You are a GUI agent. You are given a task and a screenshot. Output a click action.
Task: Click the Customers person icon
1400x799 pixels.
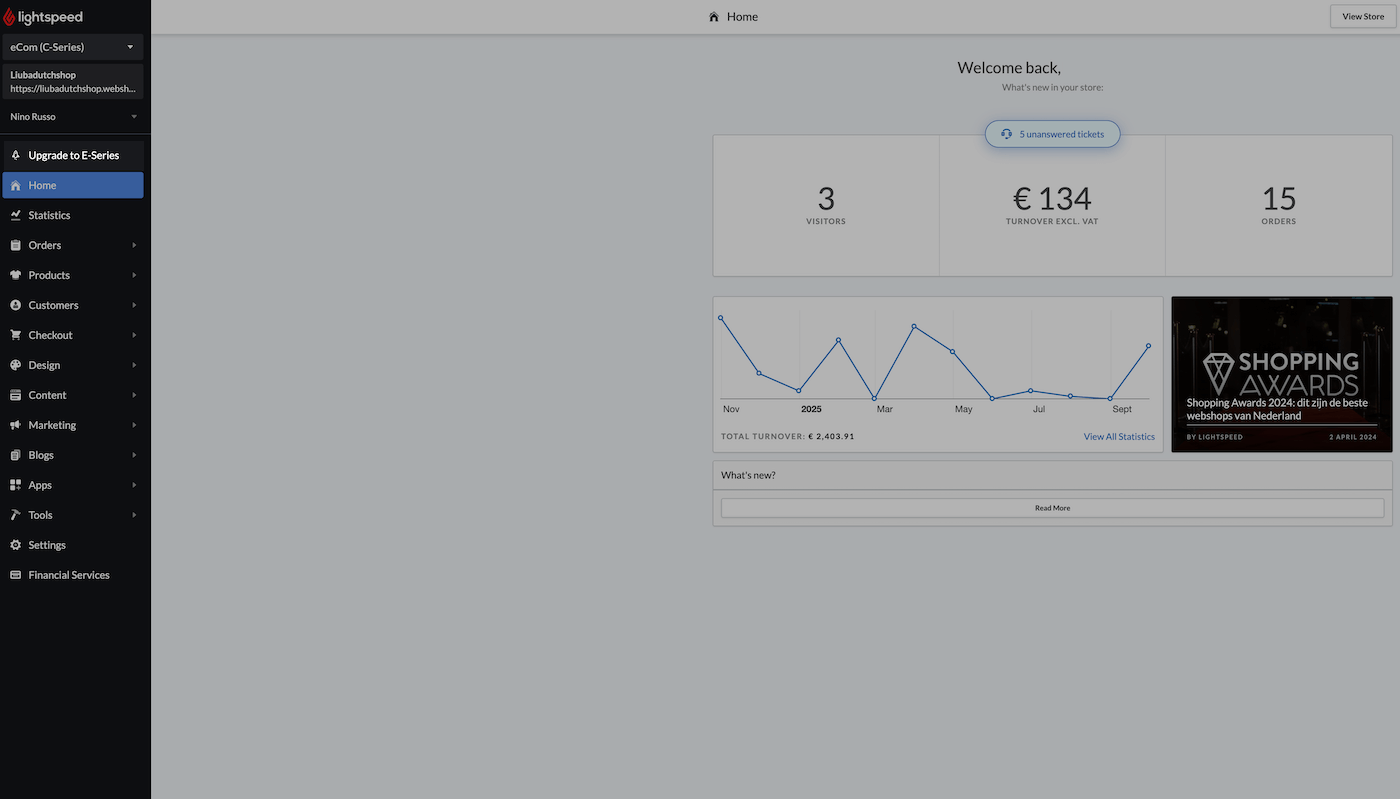(15, 305)
